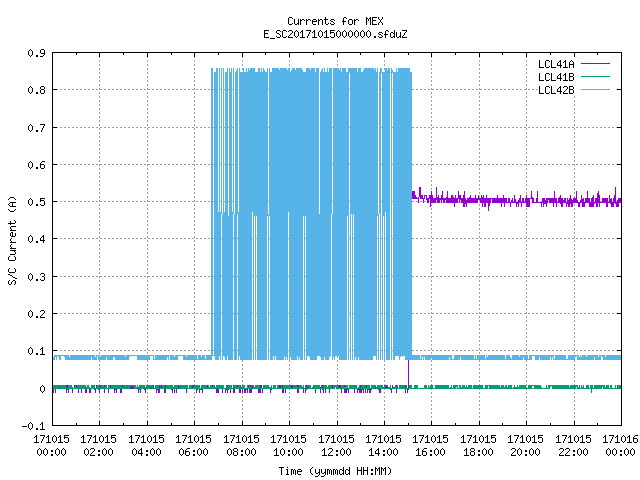Click the 171015 04:00 time tick label
Viewport: 640px width, 480px height.
pyautogui.click(x=146, y=446)
